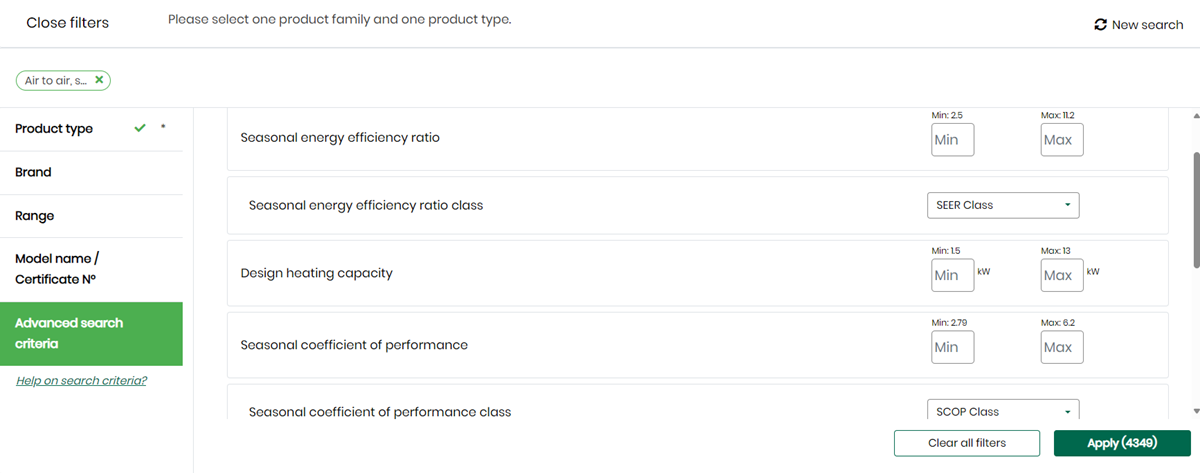Screen dimensions: 1200x473
Task: Click the Design heating capacity Min field
Action: click(952, 275)
